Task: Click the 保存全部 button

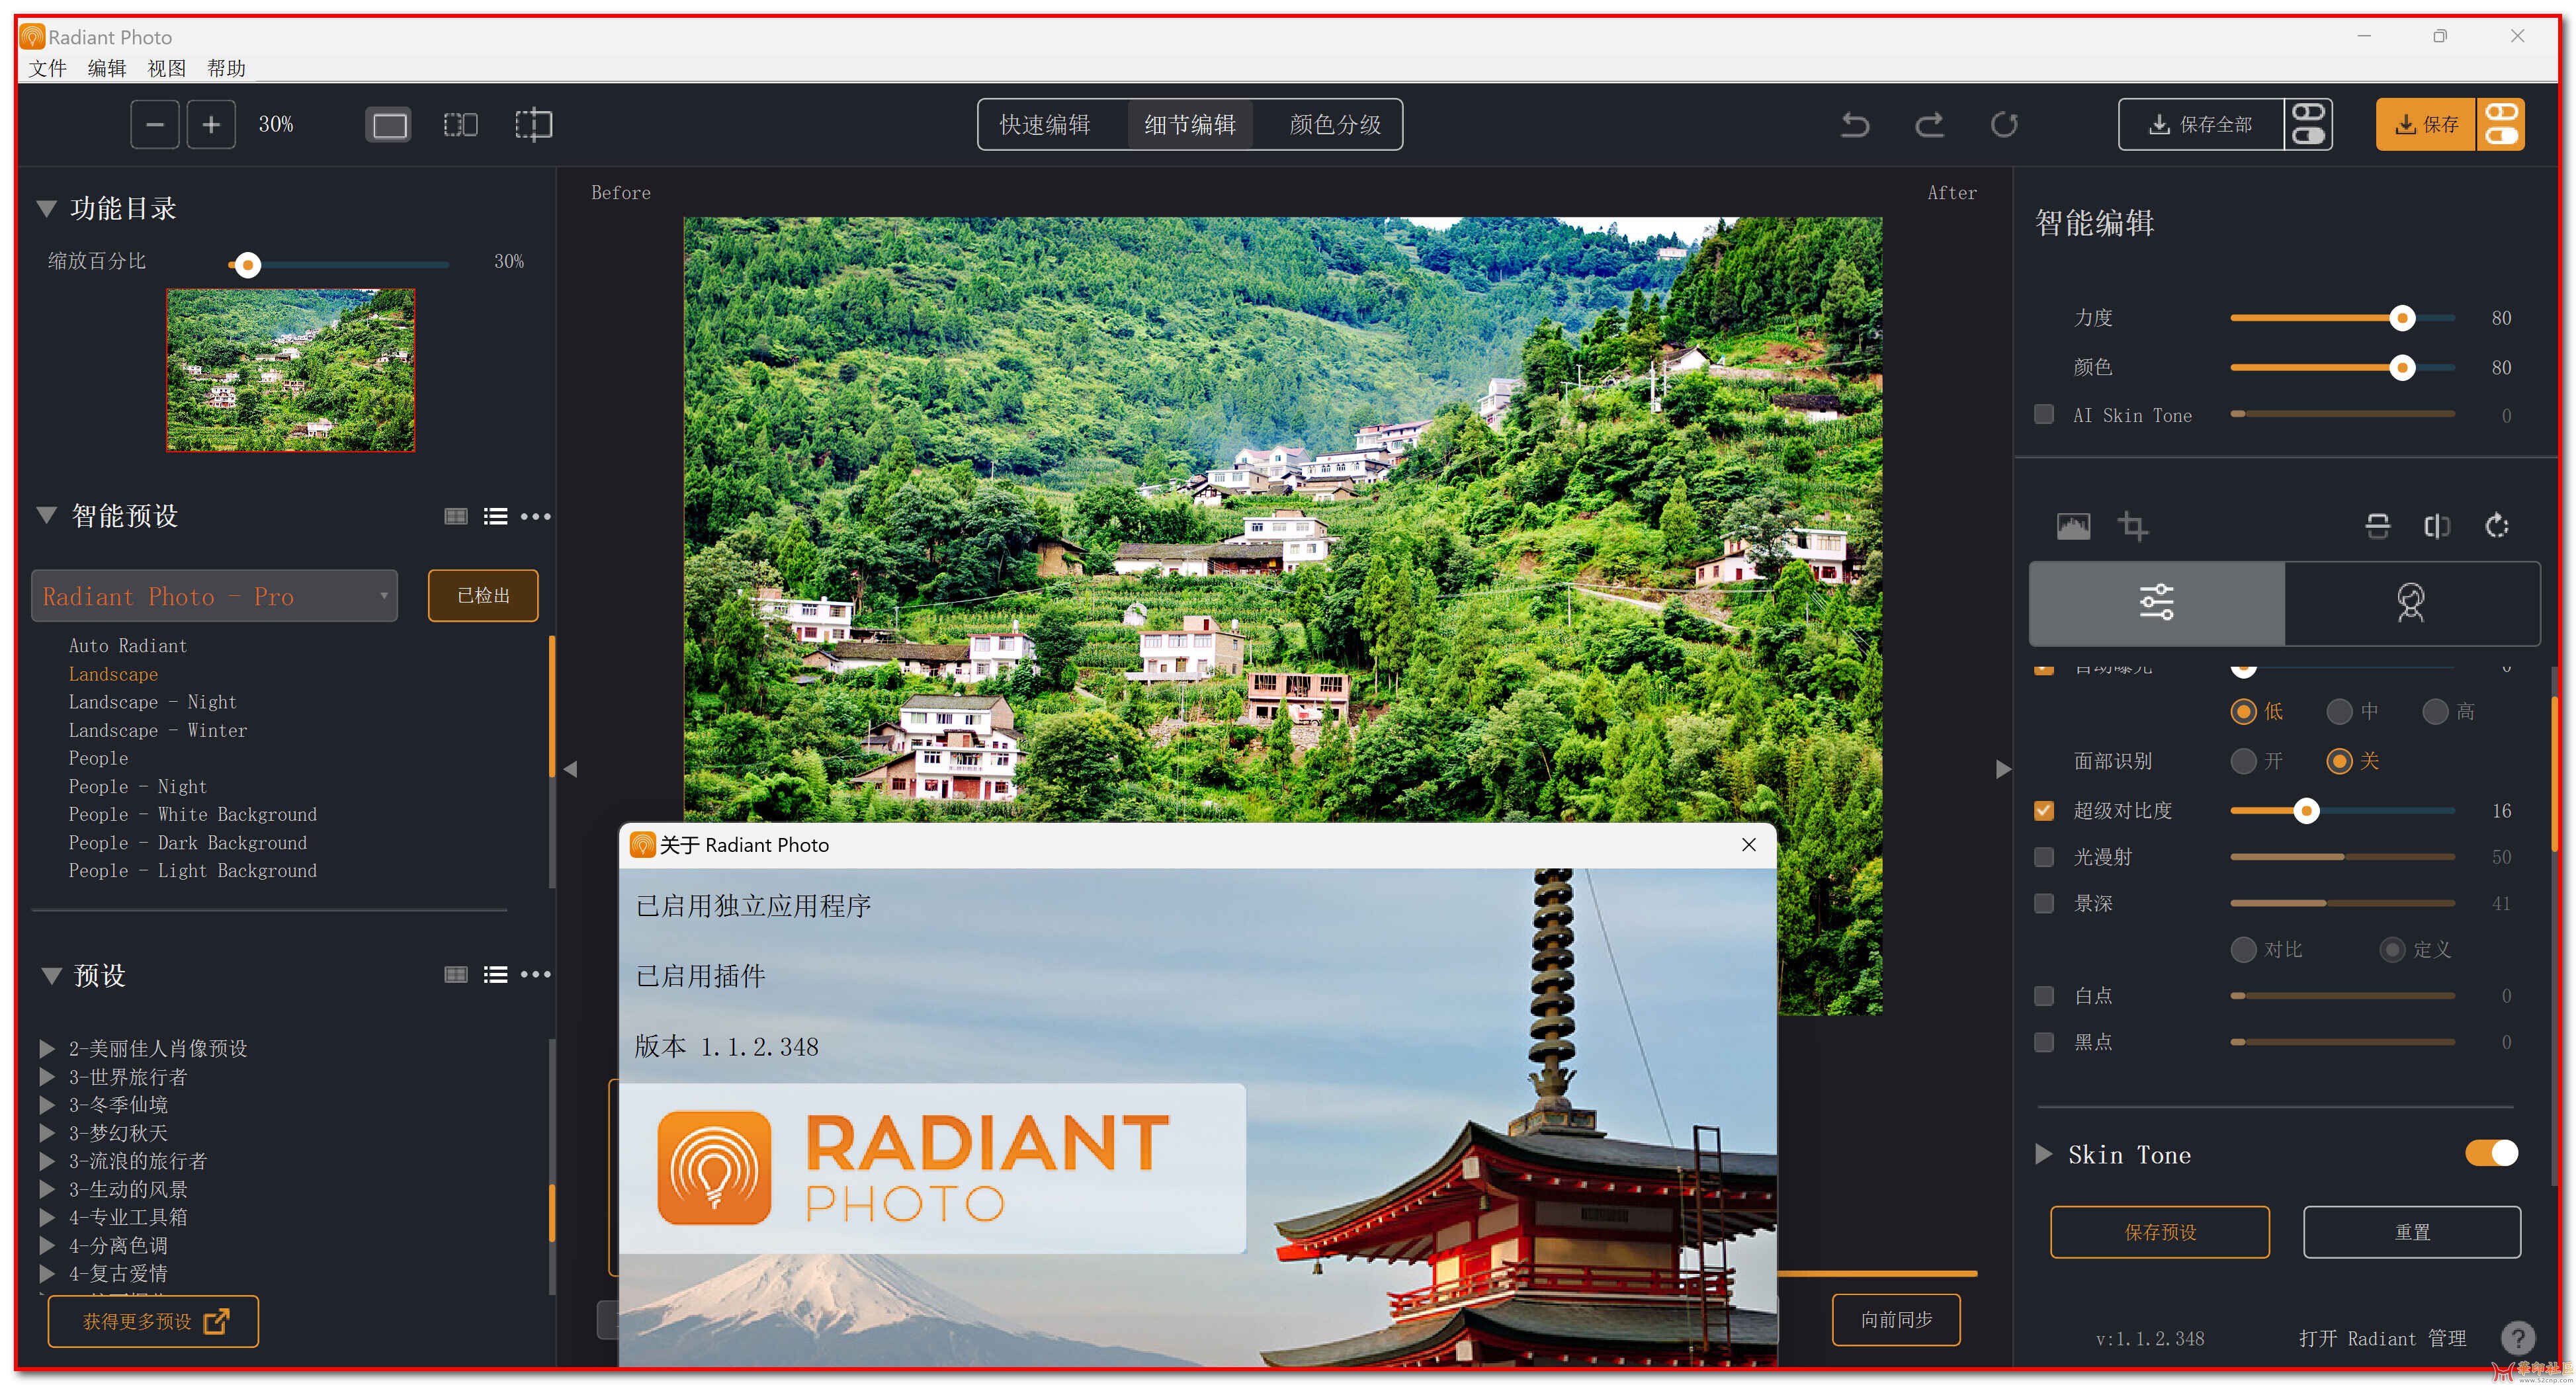Action: coord(2201,125)
